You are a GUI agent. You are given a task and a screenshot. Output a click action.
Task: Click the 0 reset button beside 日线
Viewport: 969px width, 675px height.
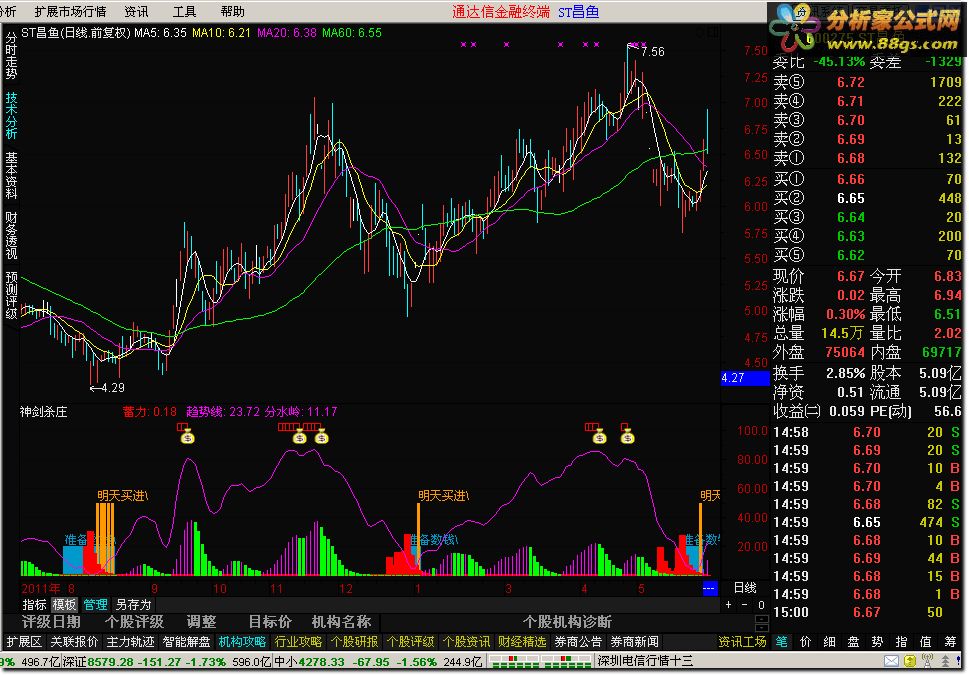[x=761, y=605]
